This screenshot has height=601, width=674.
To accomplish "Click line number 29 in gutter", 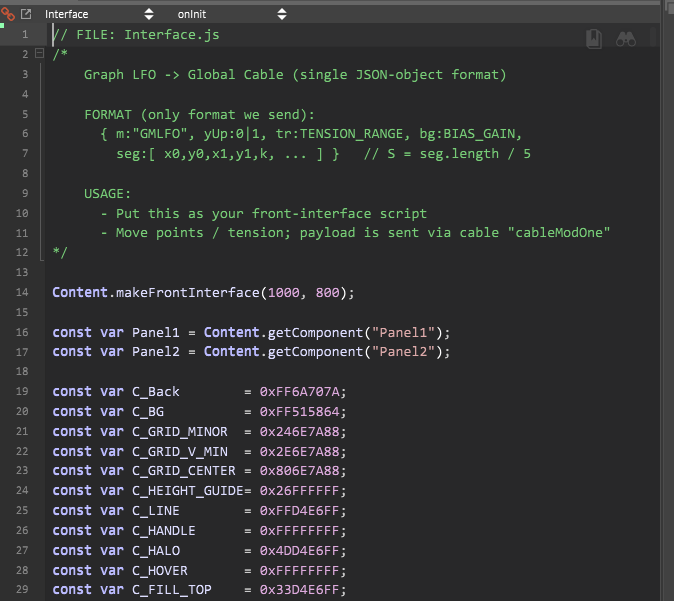I will tap(22, 589).
